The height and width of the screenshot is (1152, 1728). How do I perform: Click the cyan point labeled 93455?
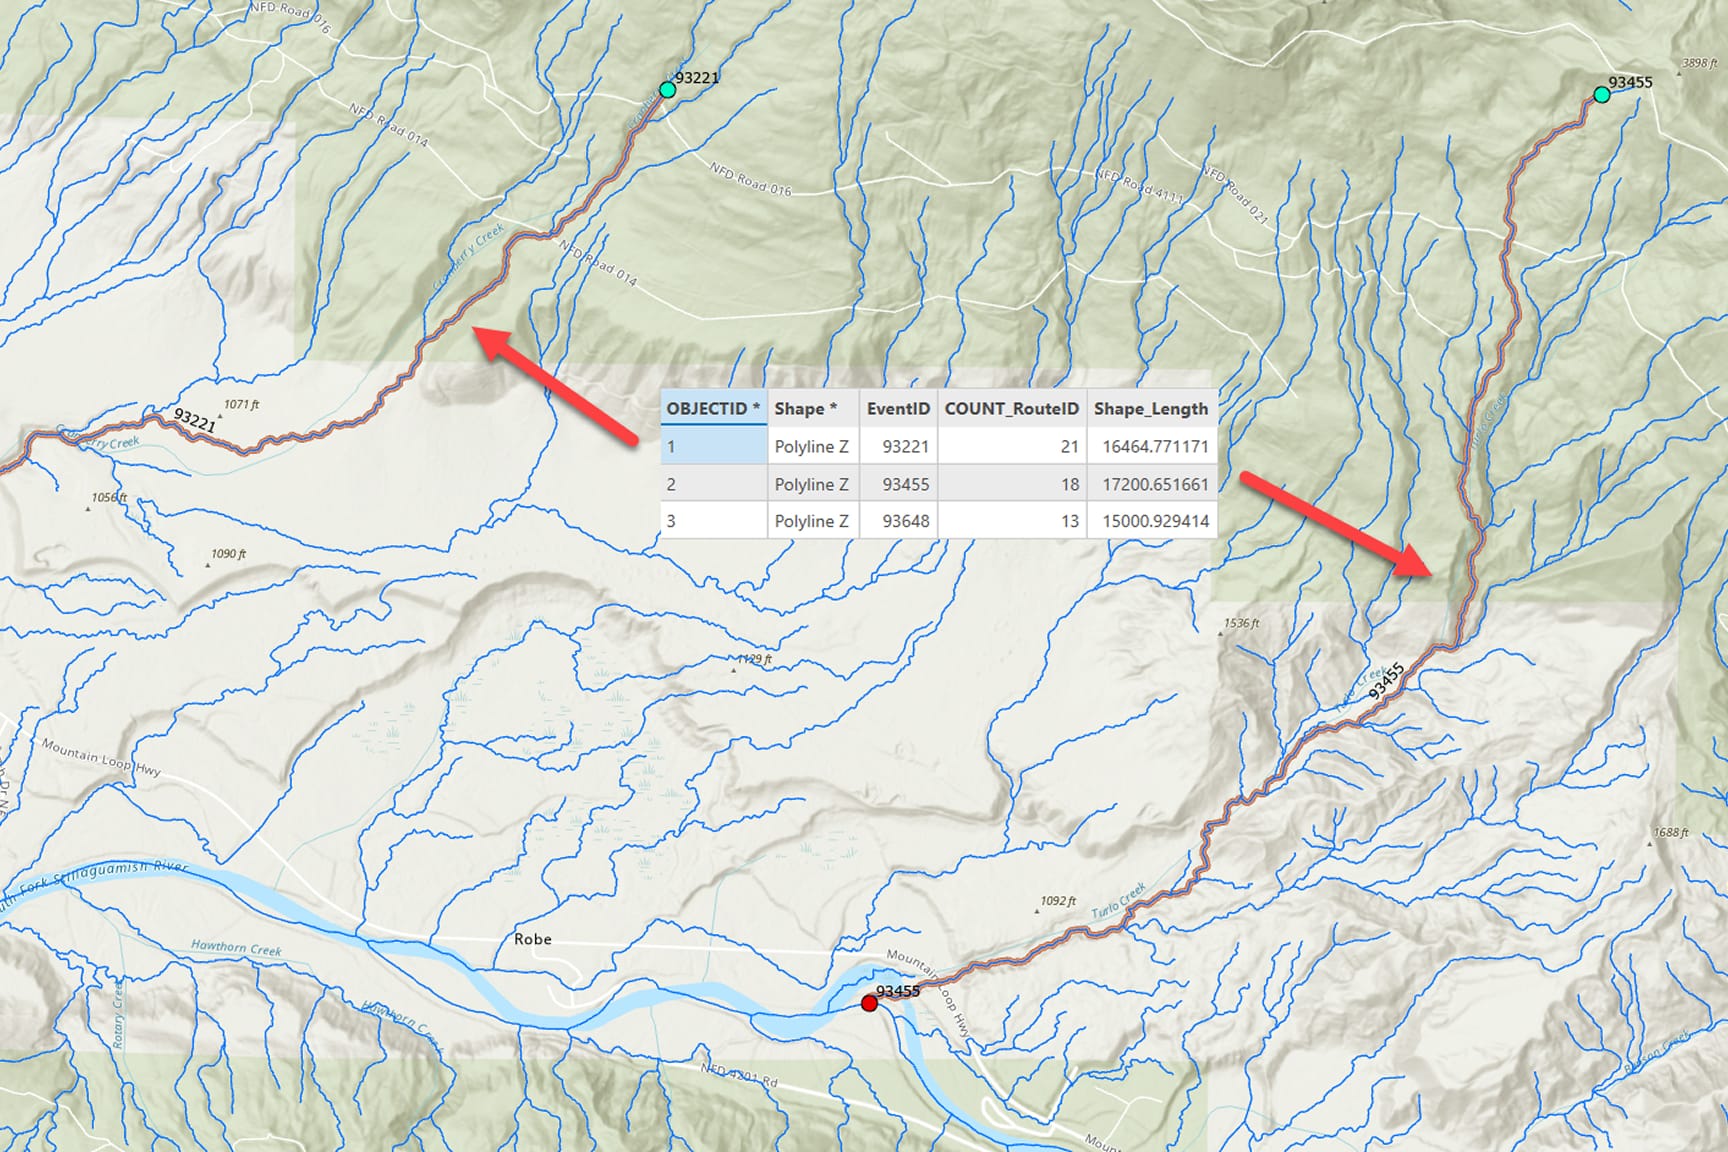pyautogui.click(x=1602, y=95)
